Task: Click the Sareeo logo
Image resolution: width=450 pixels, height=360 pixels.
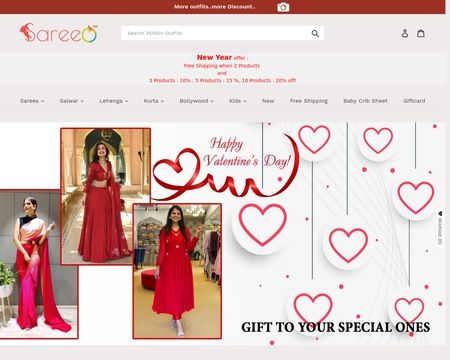Action: (59, 33)
